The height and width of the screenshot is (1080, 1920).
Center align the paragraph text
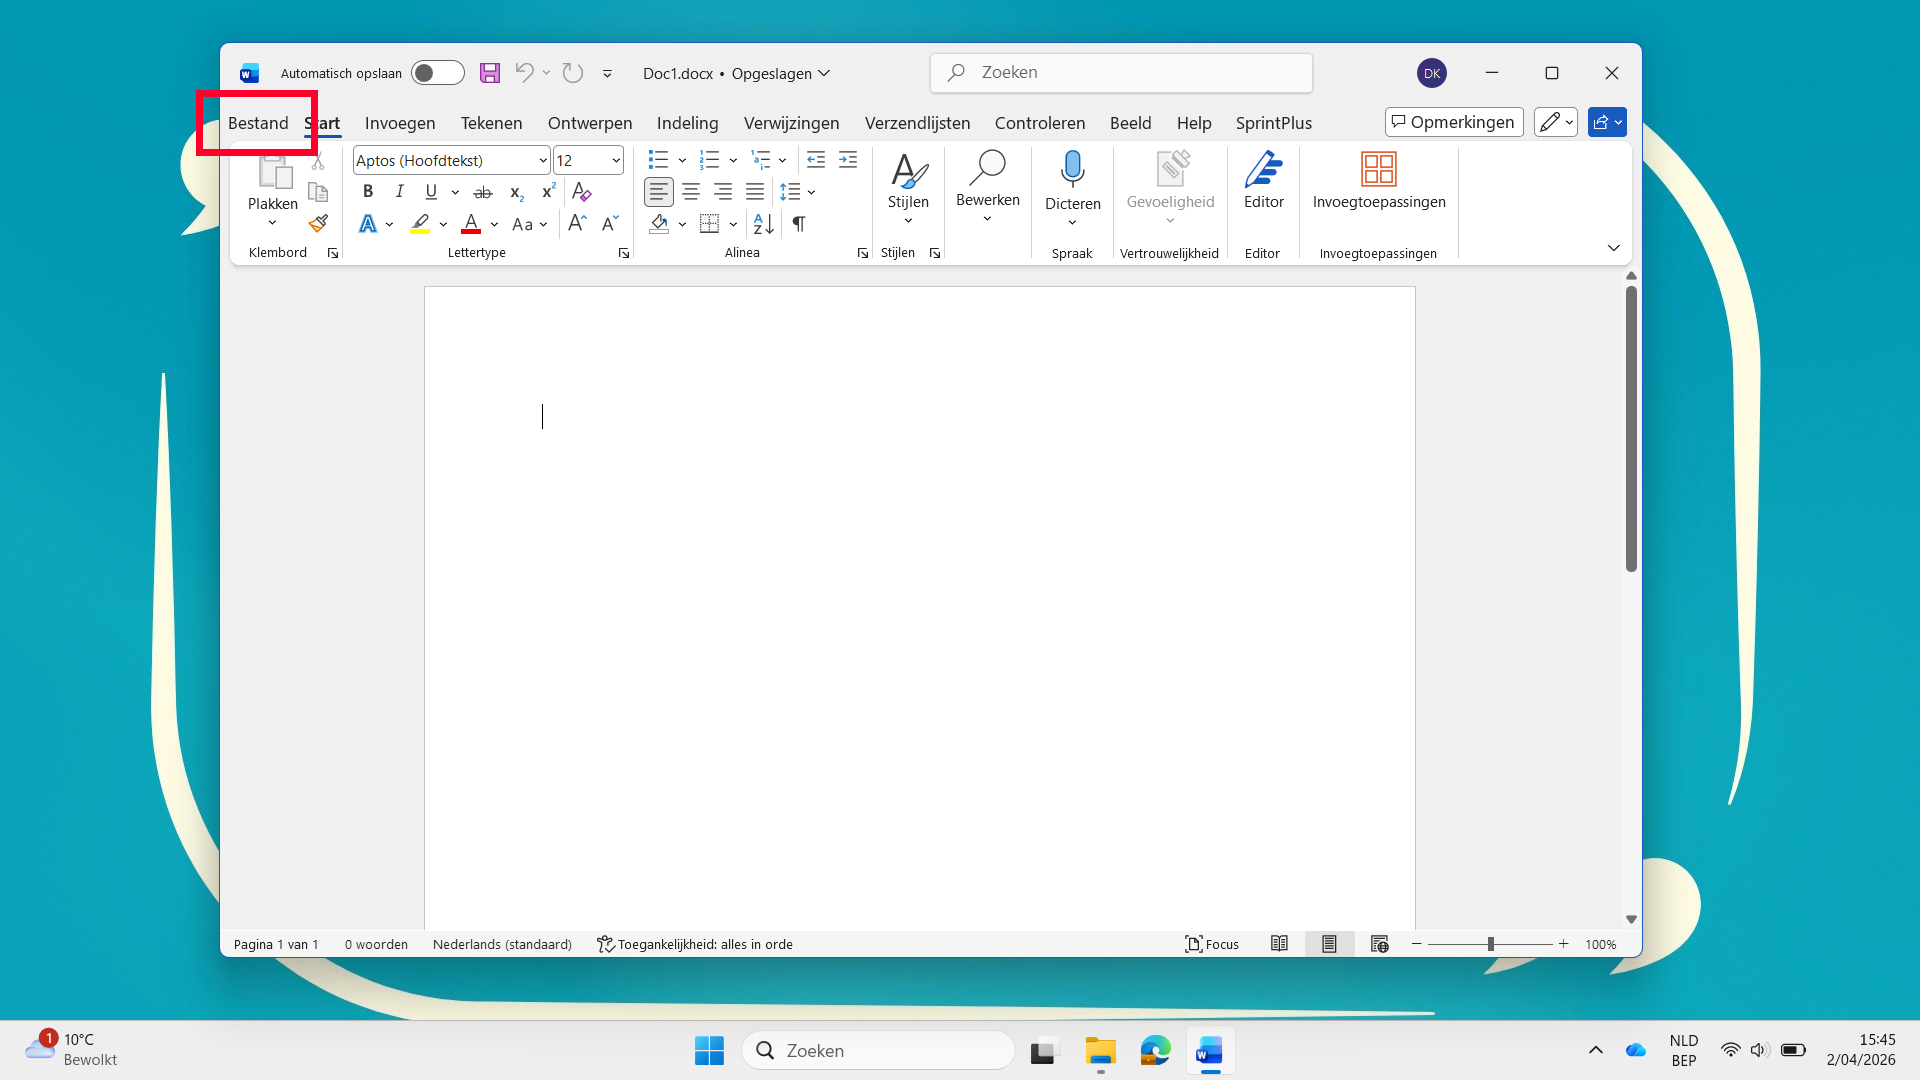[x=691, y=192]
